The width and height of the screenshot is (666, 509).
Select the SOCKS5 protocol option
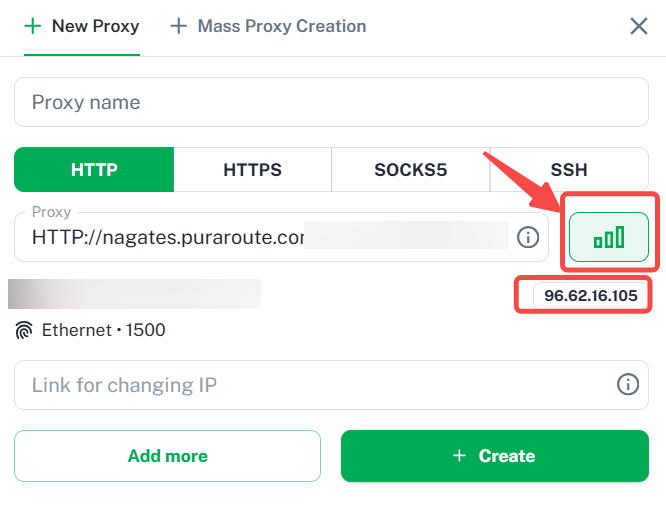[411, 170]
